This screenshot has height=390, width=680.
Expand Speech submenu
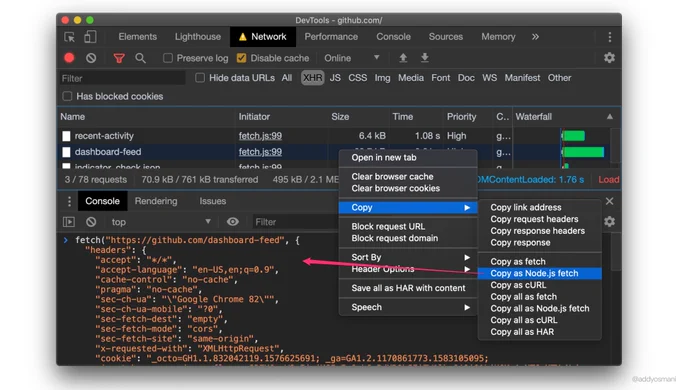(x=408, y=307)
